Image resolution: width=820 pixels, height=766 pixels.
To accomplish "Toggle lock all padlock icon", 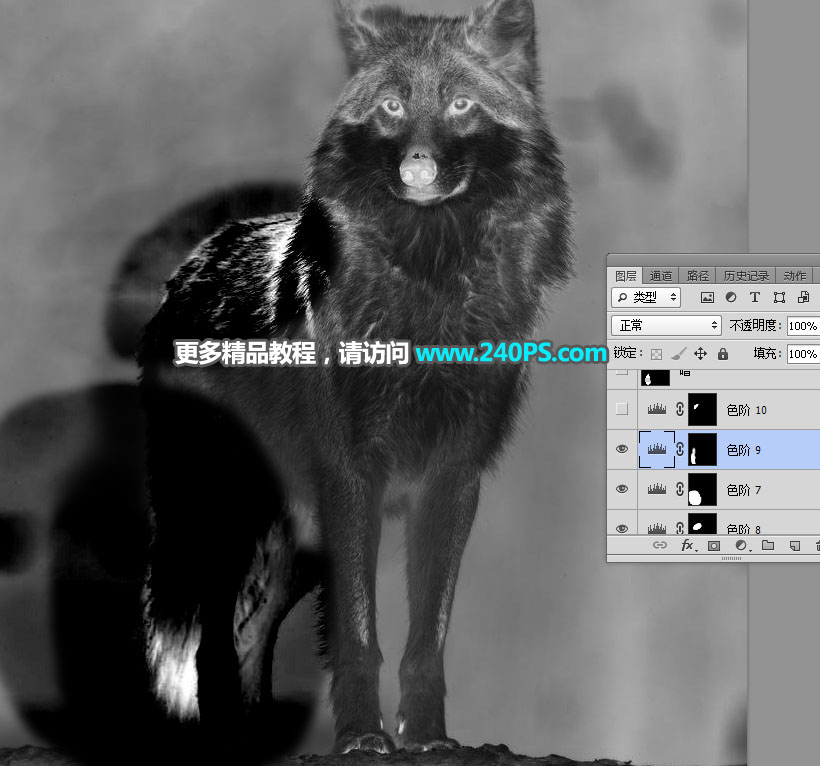I will pyautogui.click(x=723, y=354).
